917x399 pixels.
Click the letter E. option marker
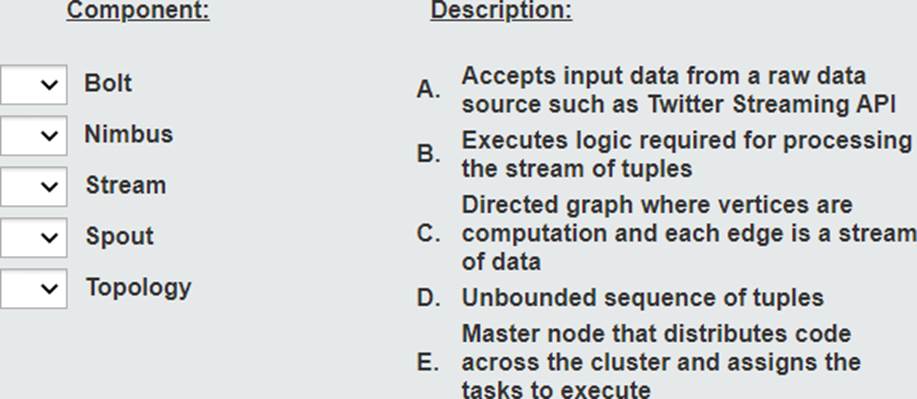pyautogui.click(x=428, y=363)
